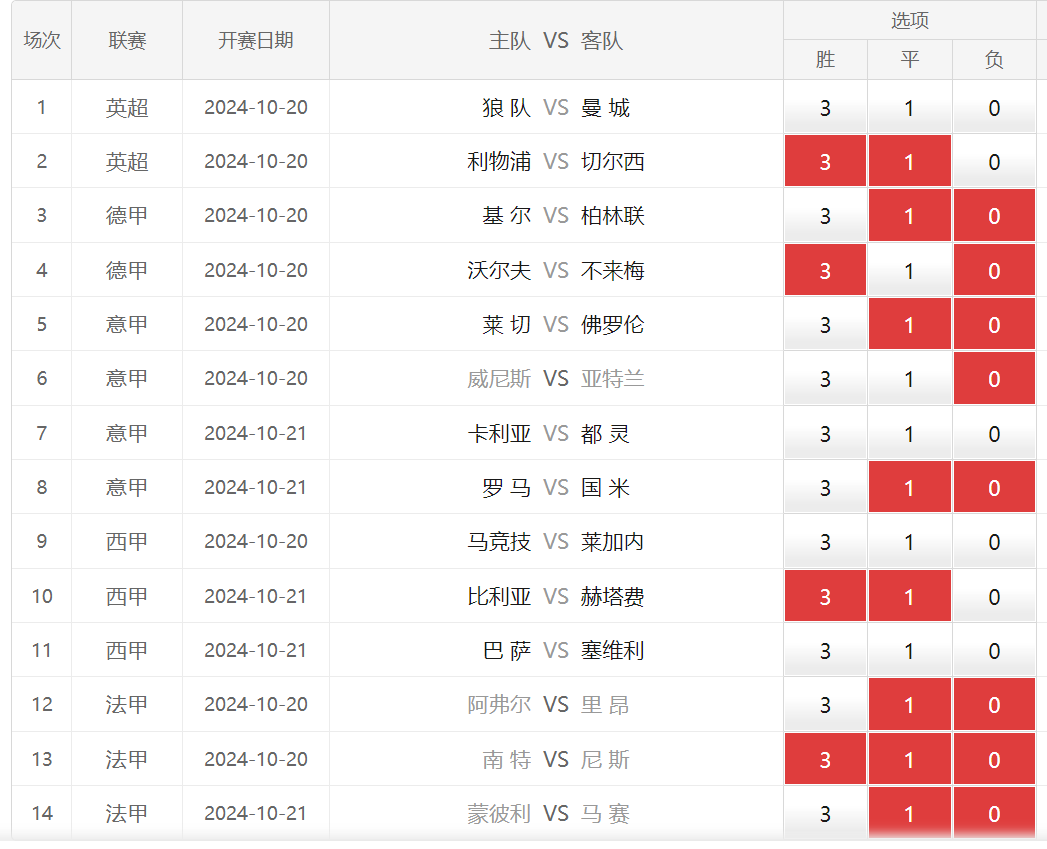Select win (3) for 罗马 vs 国米

coord(825,487)
